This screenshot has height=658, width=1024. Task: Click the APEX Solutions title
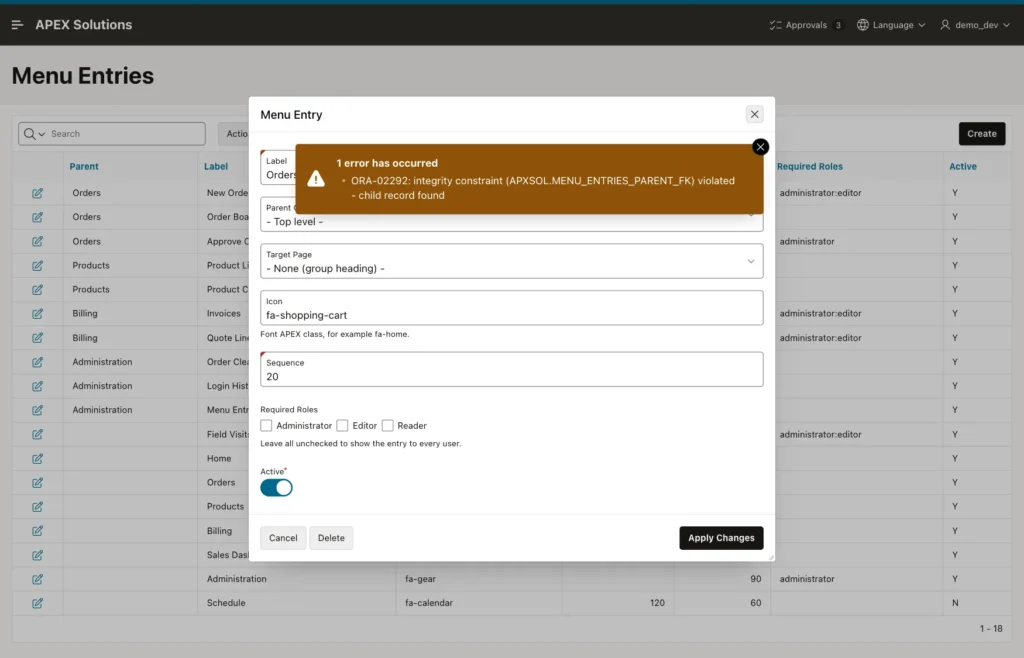84,25
